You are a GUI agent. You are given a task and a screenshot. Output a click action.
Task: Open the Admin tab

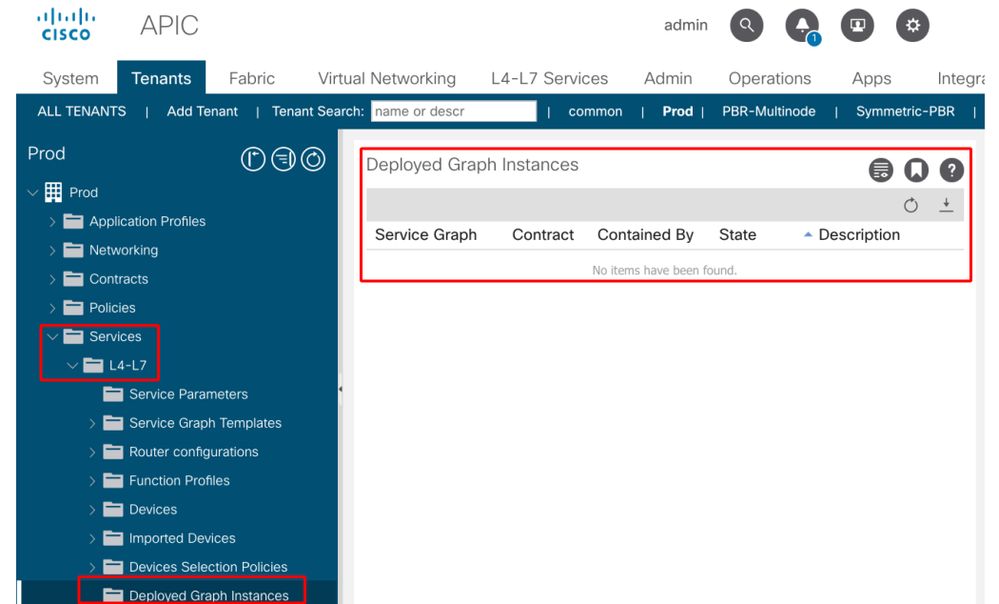[x=668, y=78]
